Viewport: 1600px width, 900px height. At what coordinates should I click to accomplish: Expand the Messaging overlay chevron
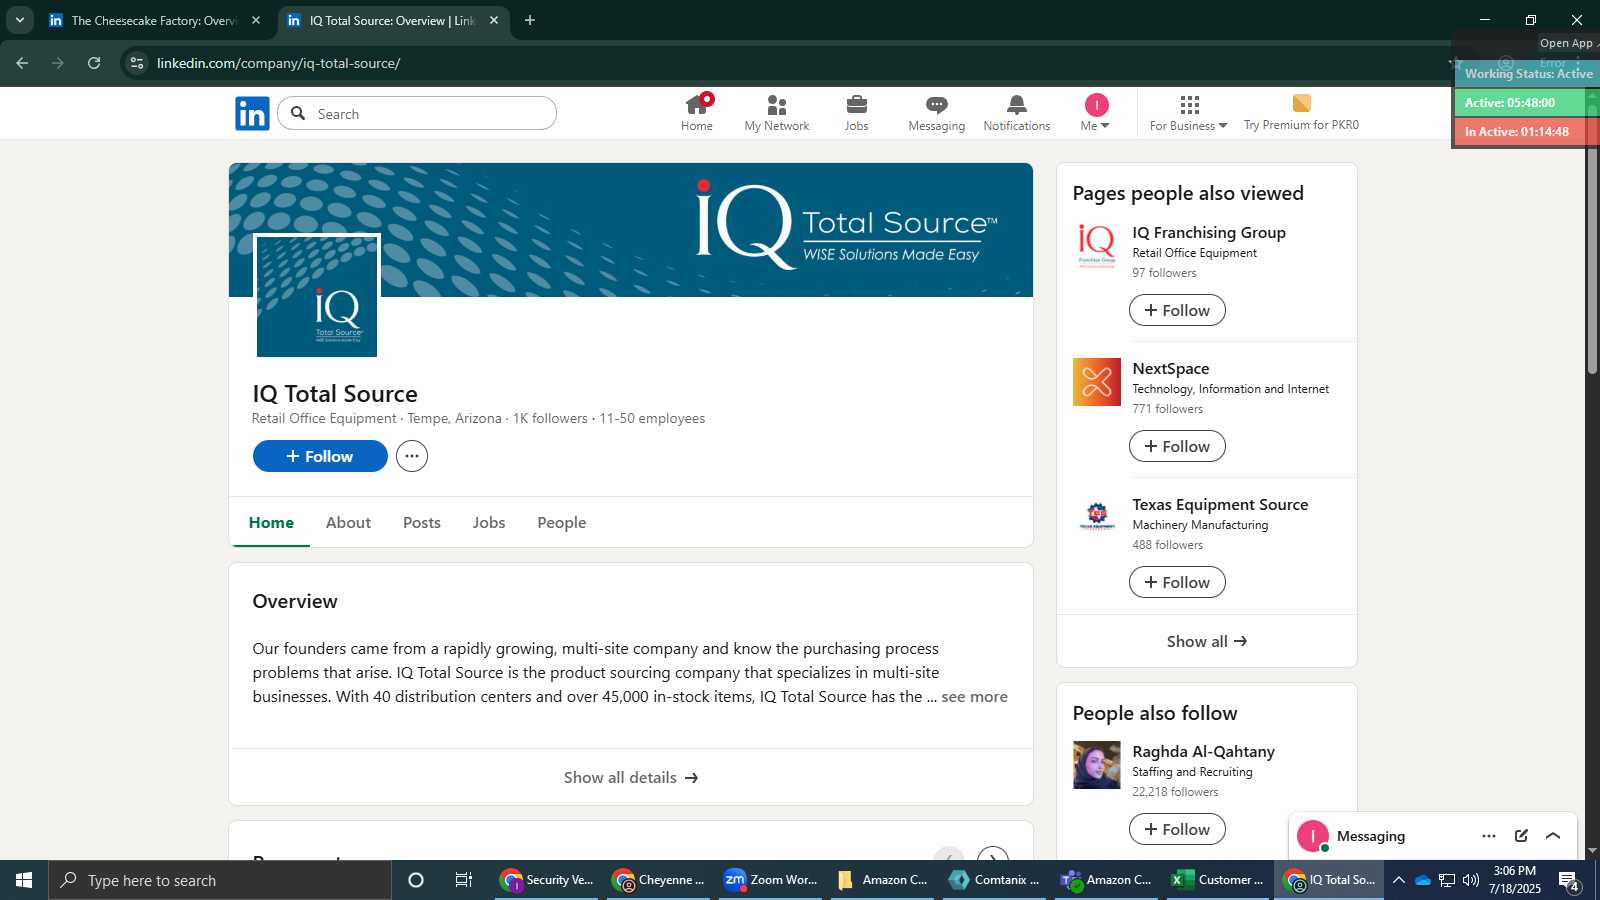point(1553,836)
